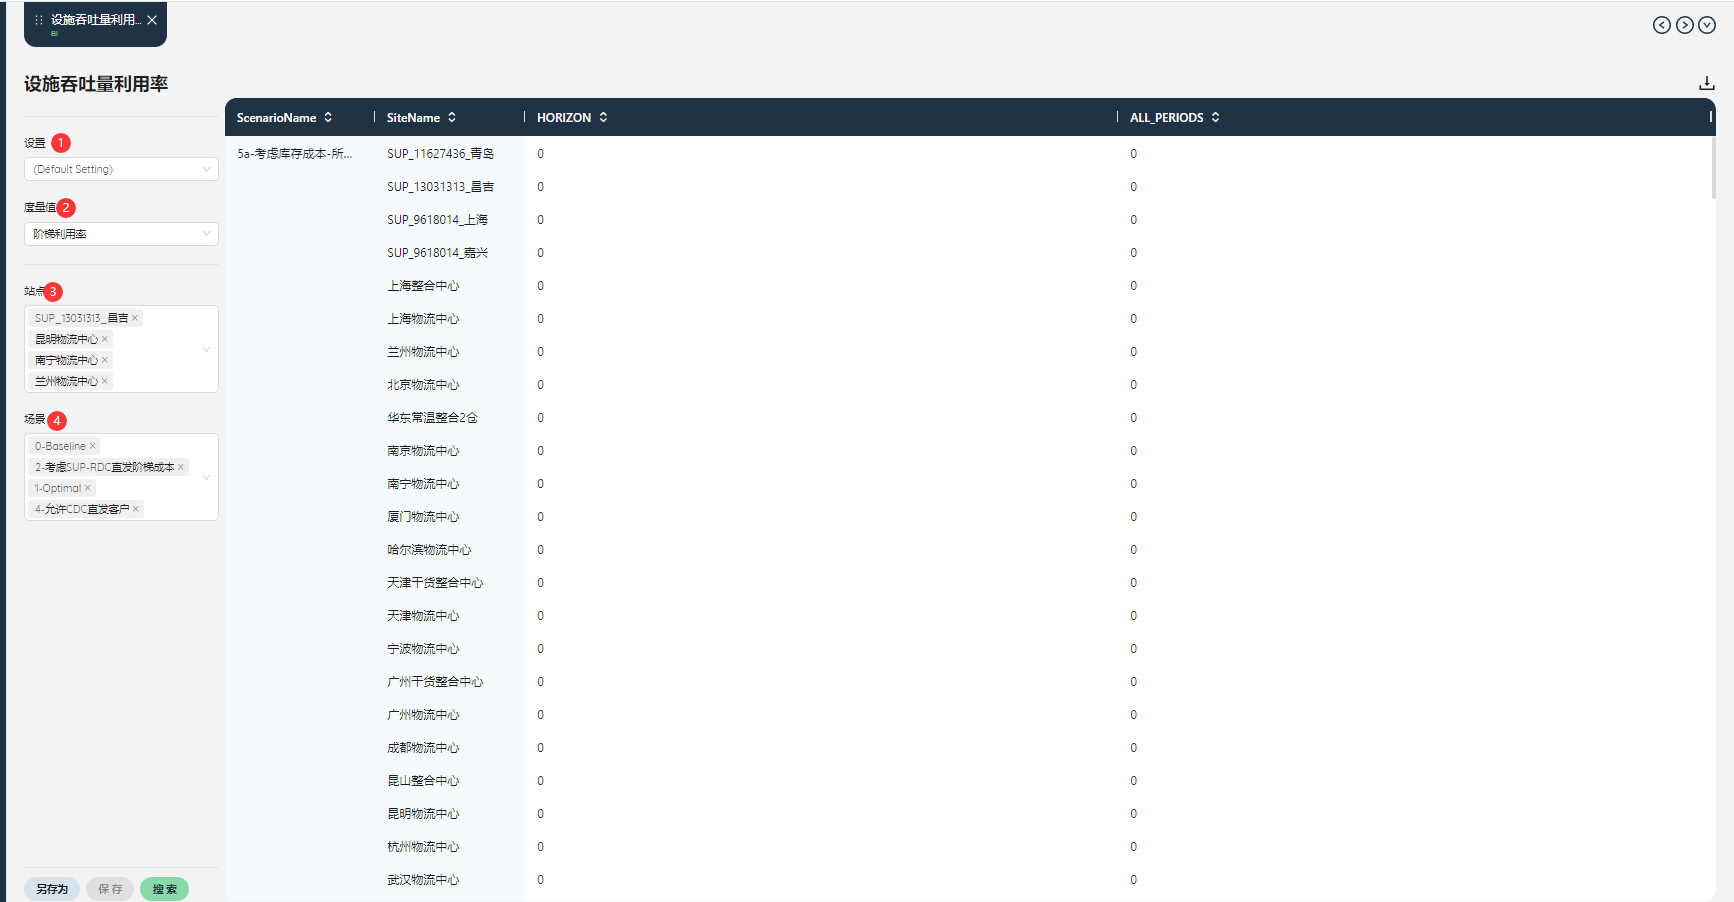This screenshot has width=1734, height=902.
Task: Sort by ALL_PERIODS column
Action: click(1215, 117)
